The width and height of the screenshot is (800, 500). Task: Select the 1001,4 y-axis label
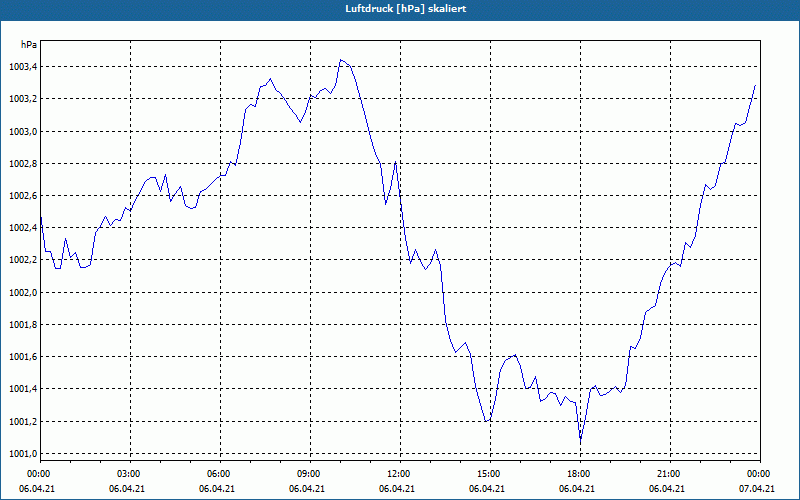point(22,389)
